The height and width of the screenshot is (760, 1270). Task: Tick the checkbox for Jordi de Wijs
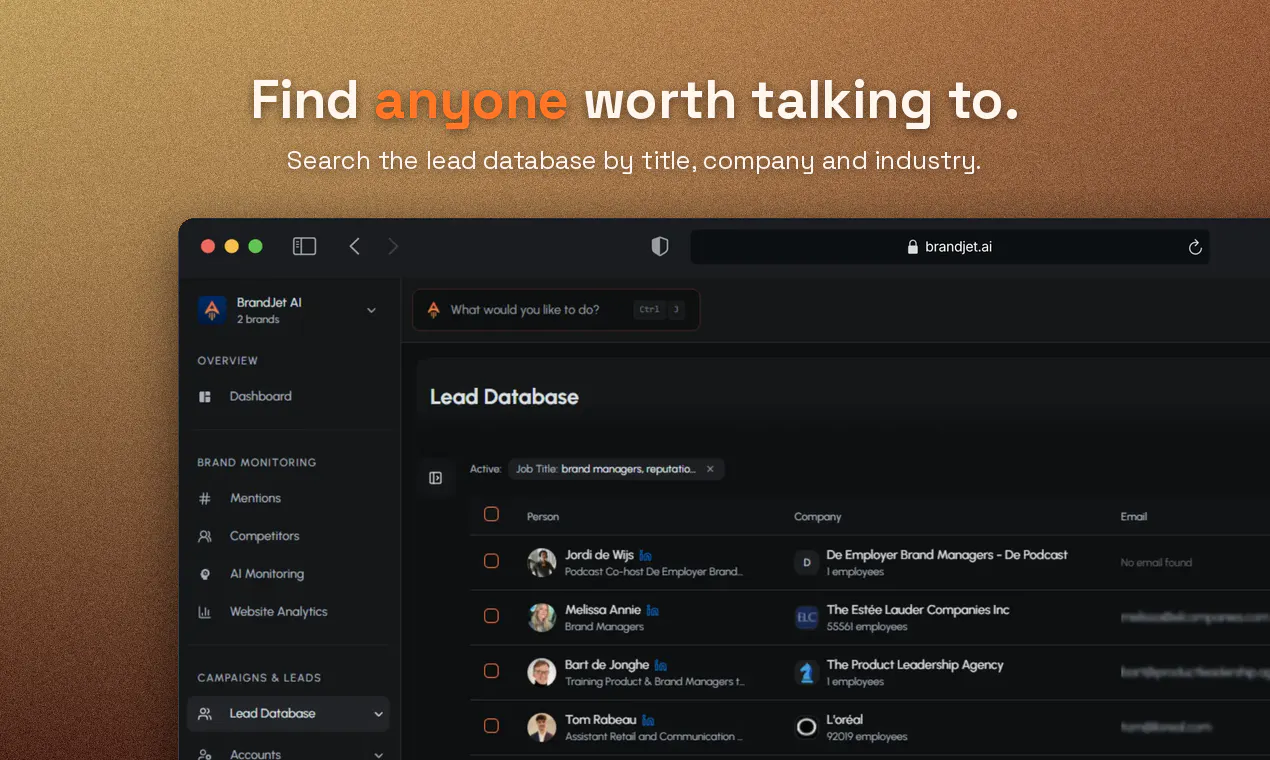[x=491, y=561]
